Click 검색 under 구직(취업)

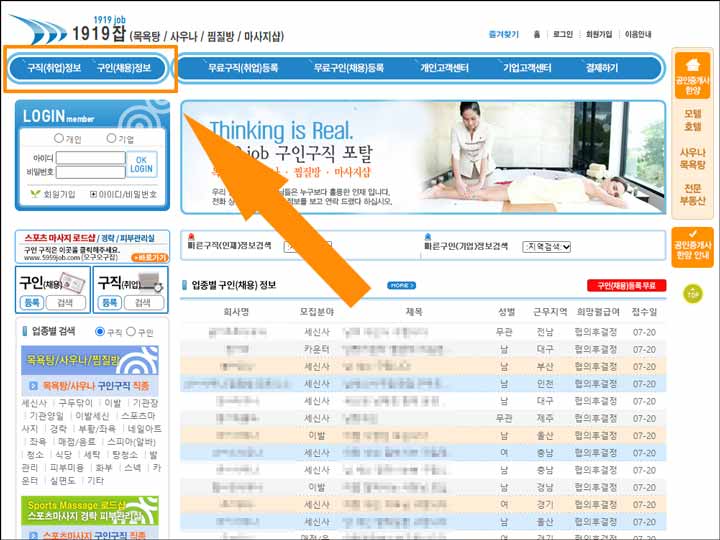tap(143, 303)
